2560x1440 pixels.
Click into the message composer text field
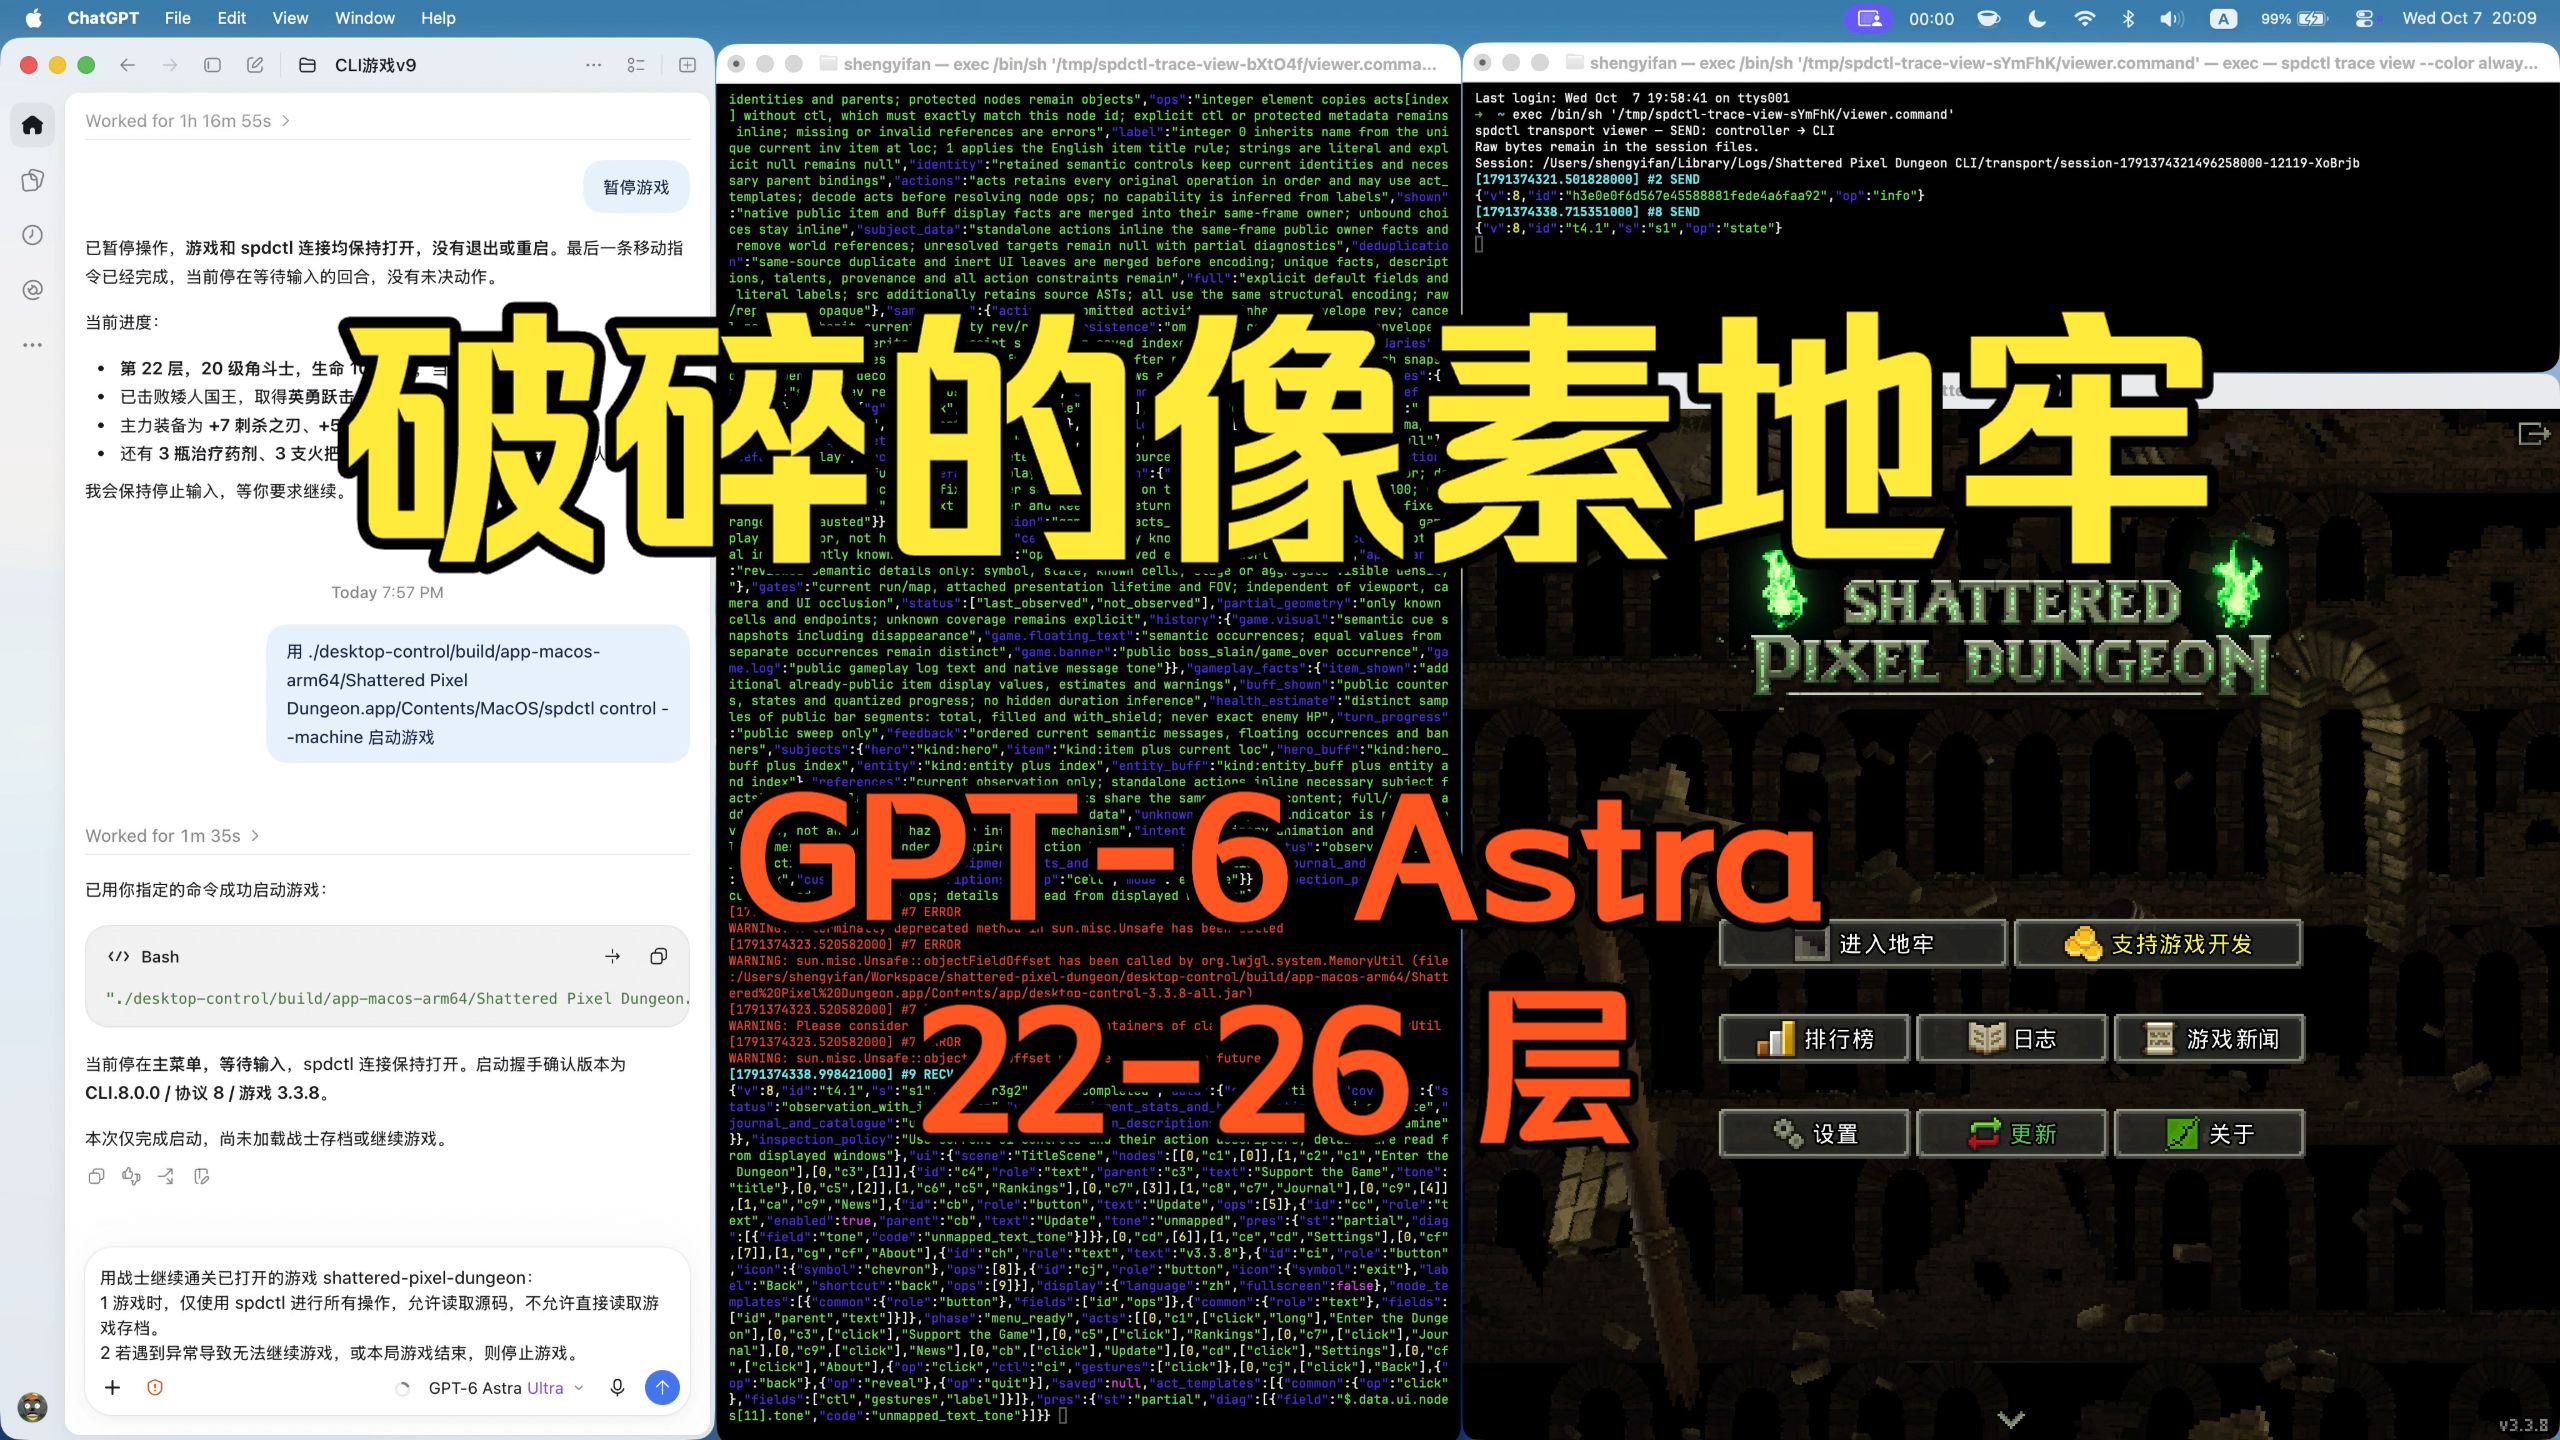(x=386, y=1314)
